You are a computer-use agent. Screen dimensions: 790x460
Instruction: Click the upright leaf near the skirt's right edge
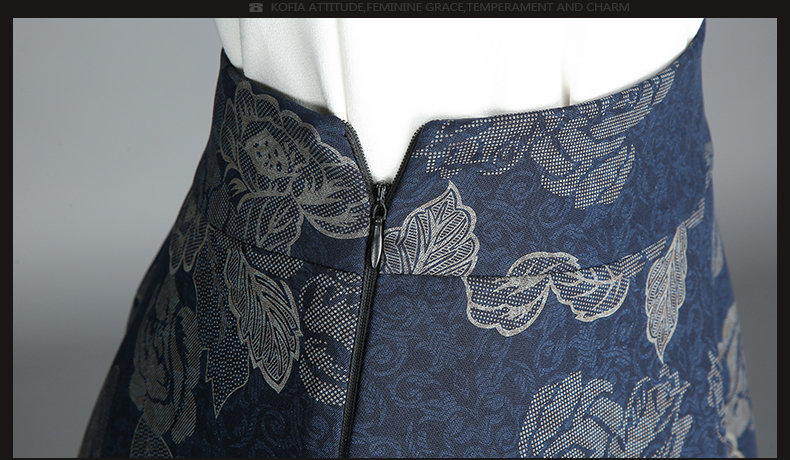click(x=666, y=288)
